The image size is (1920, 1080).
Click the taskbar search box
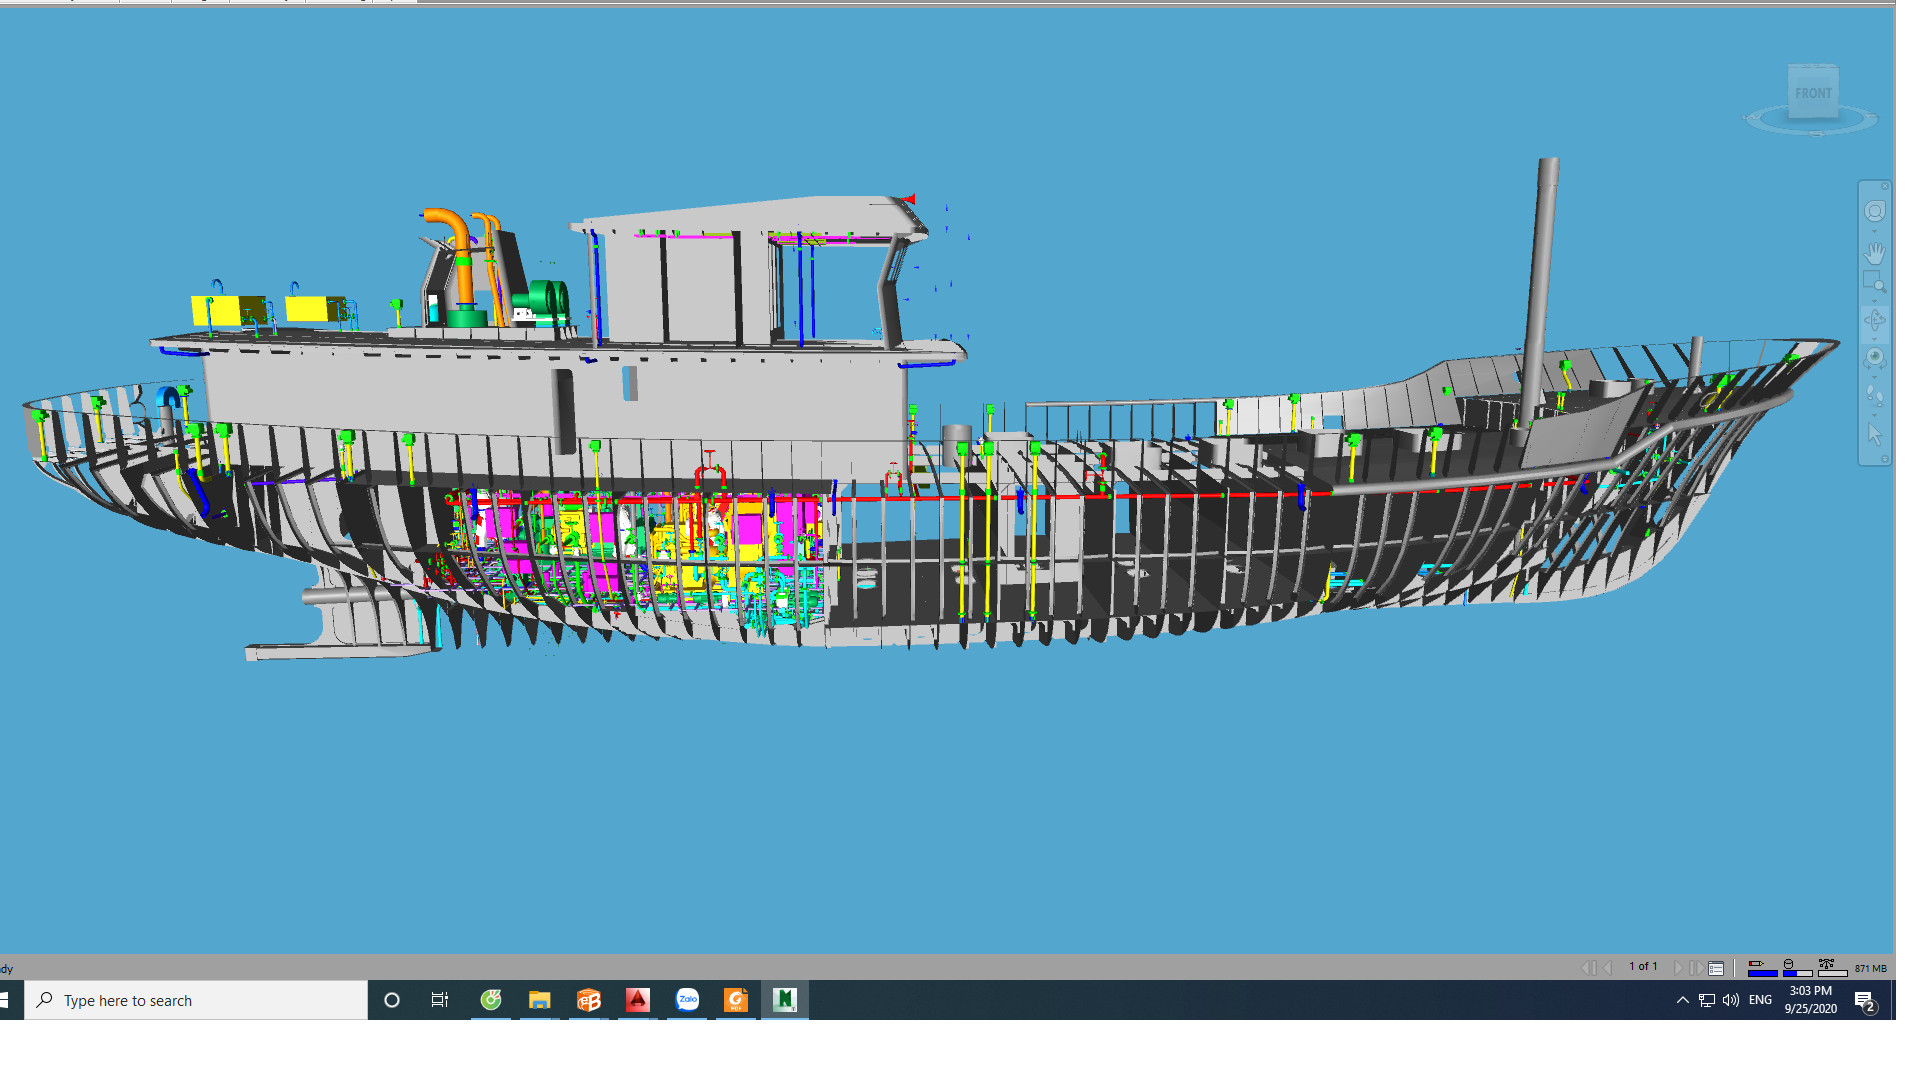196,1000
